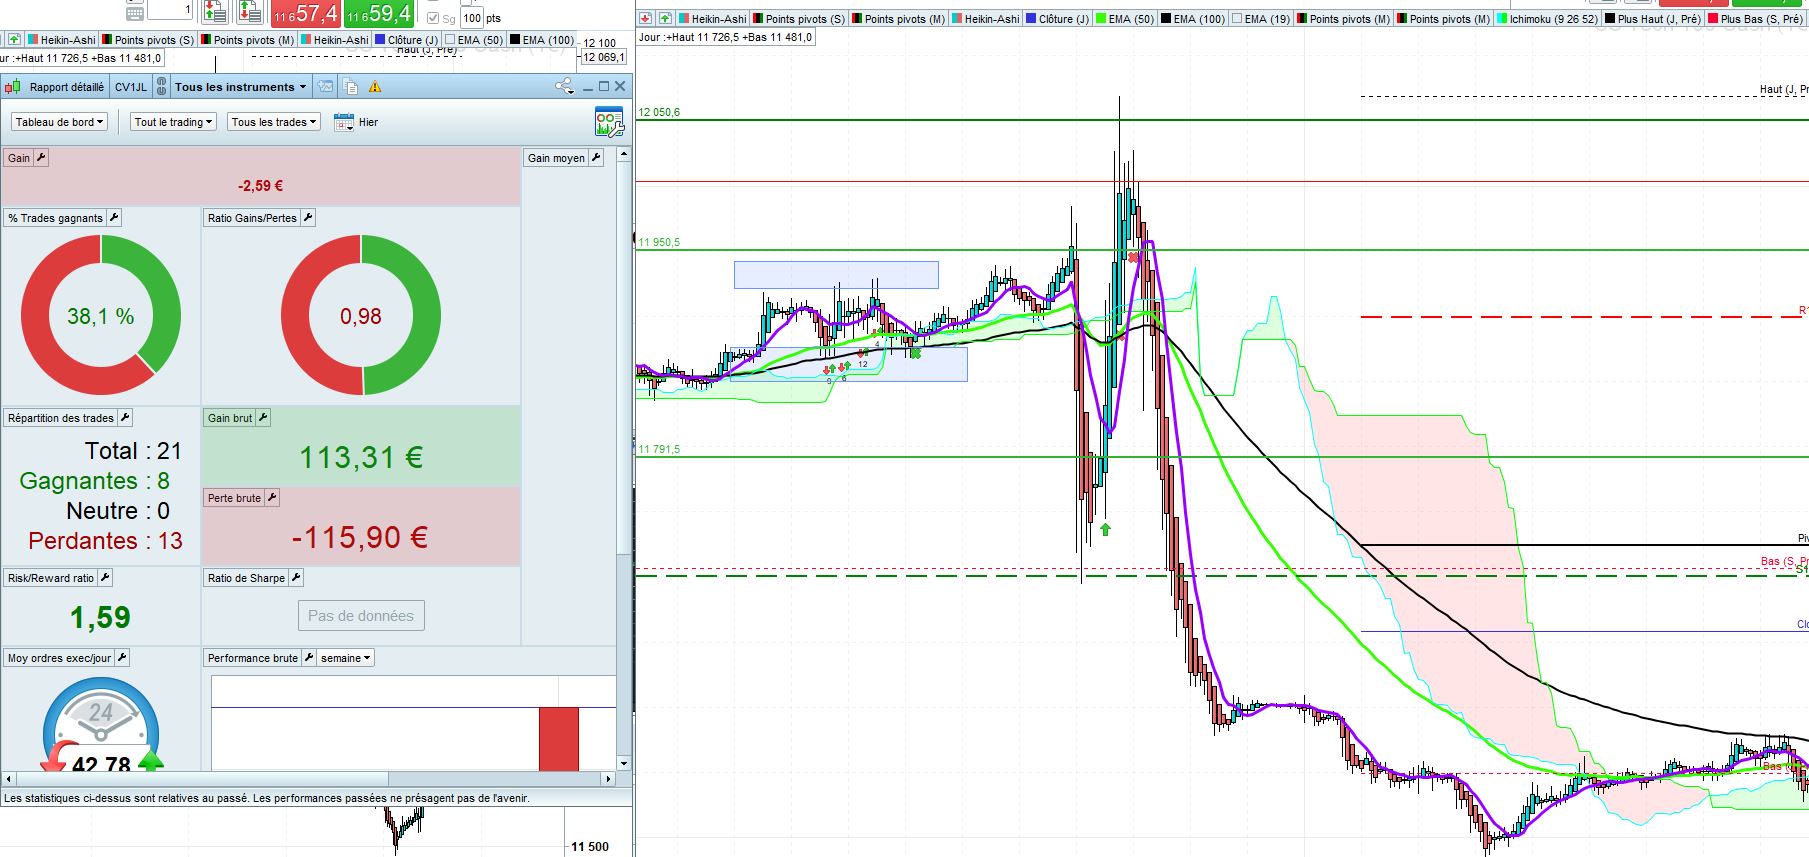This screenshot has width=1809, height=857.
Task: Click the chain link icon beside CV1JL
Action: [x=161, y=87]
